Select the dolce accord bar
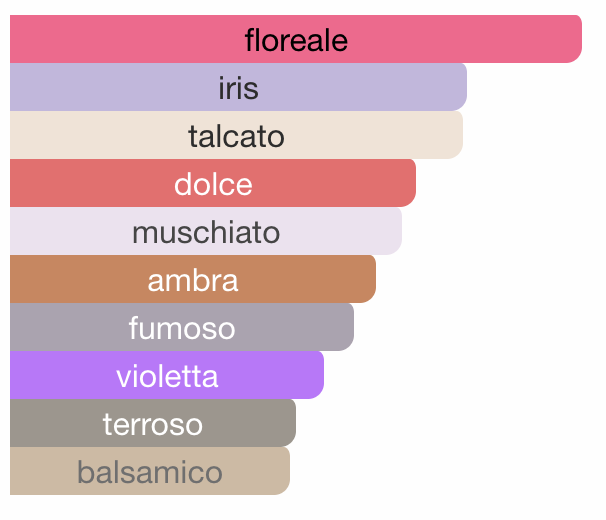 tap(213, 183)
